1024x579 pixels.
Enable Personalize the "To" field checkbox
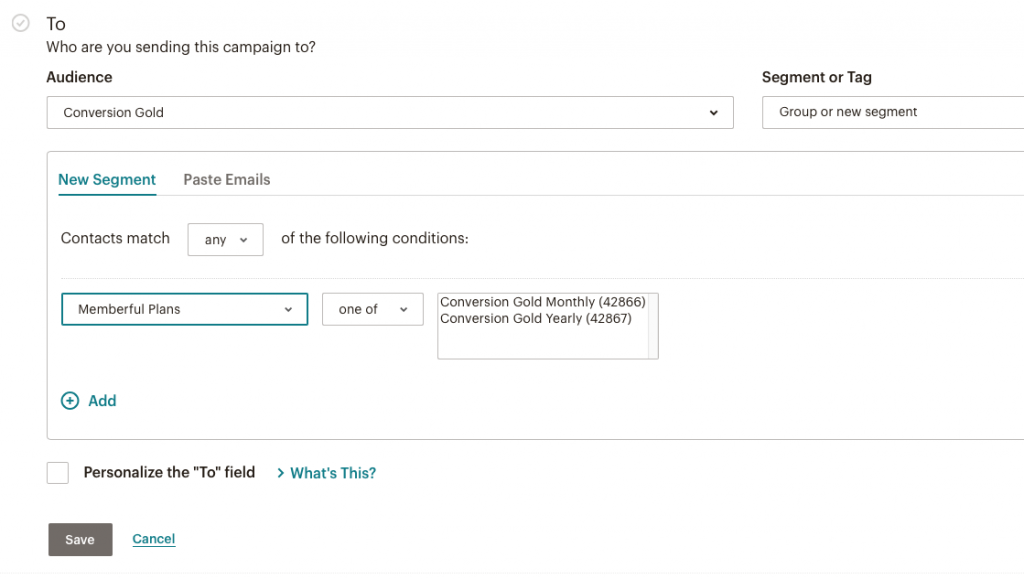57,473
